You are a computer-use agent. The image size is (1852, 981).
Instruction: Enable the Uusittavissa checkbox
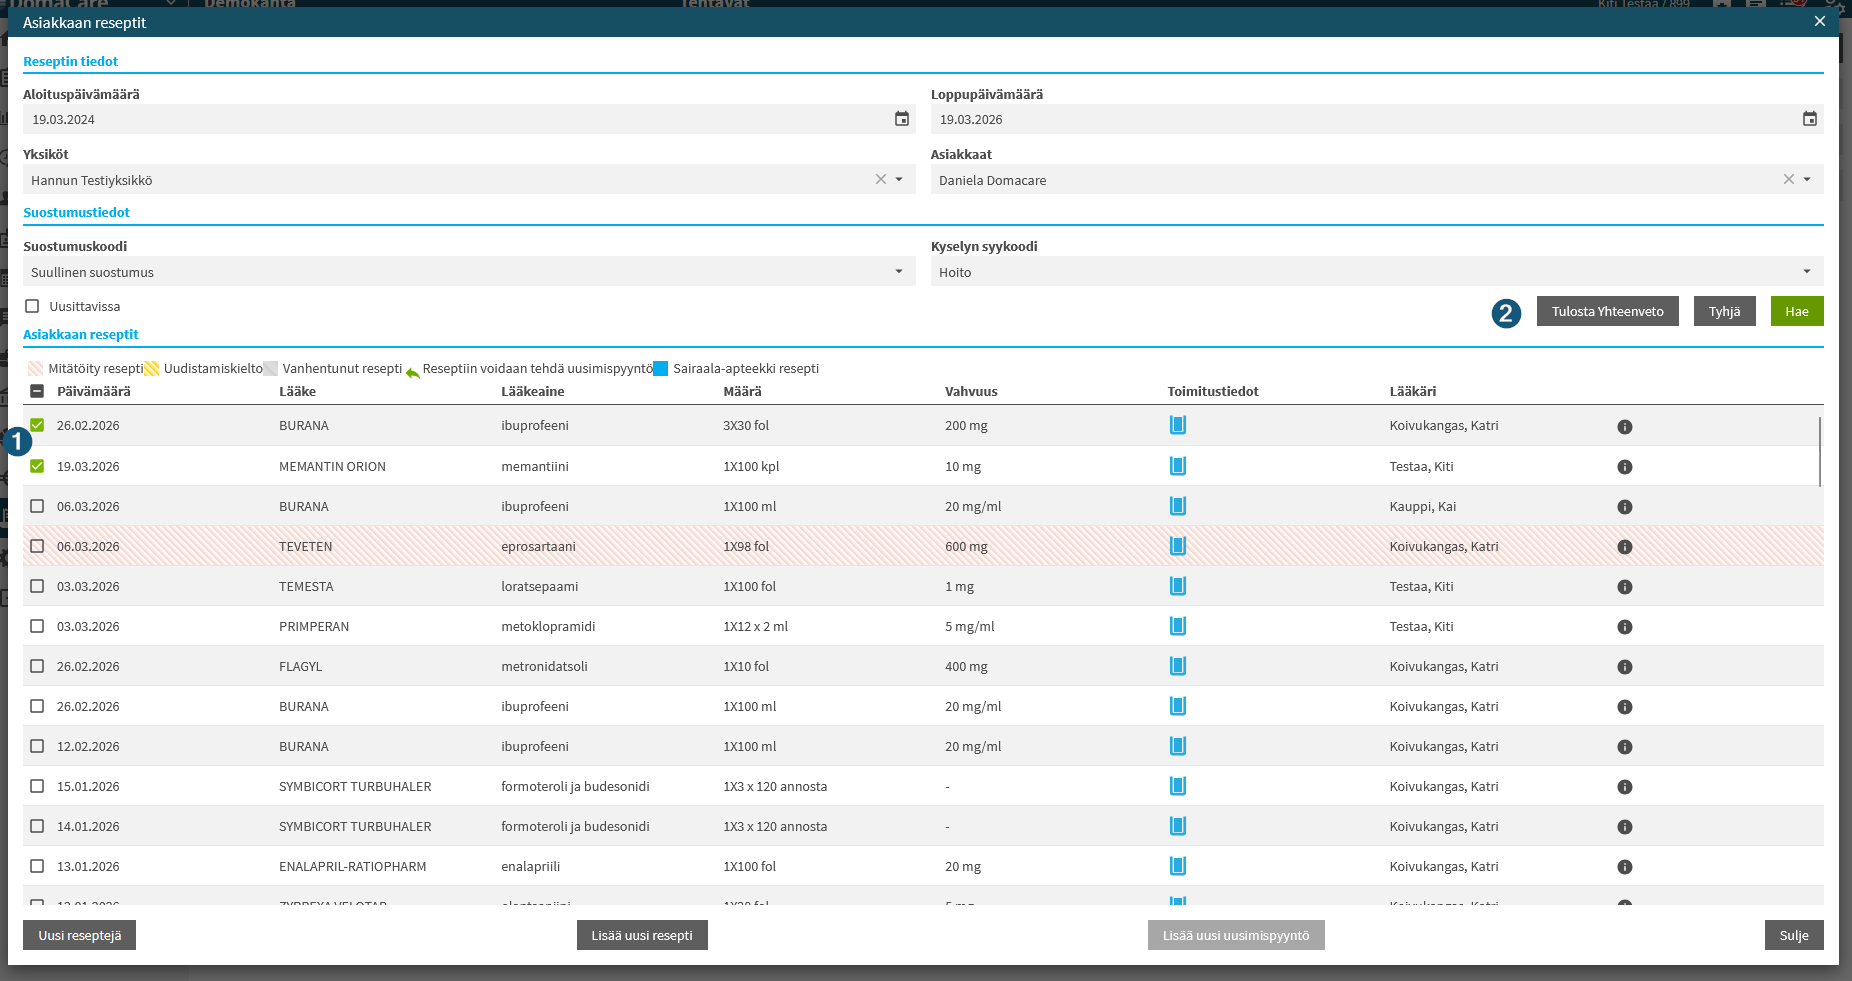[x=32, y=306]
